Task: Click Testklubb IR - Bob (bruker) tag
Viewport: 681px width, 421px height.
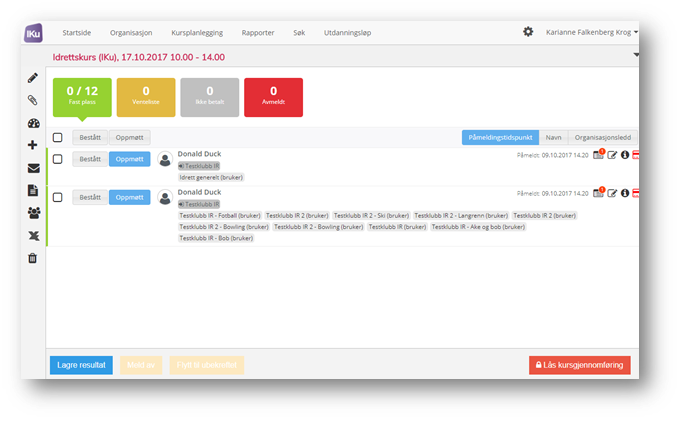Action: coord(216,238)
